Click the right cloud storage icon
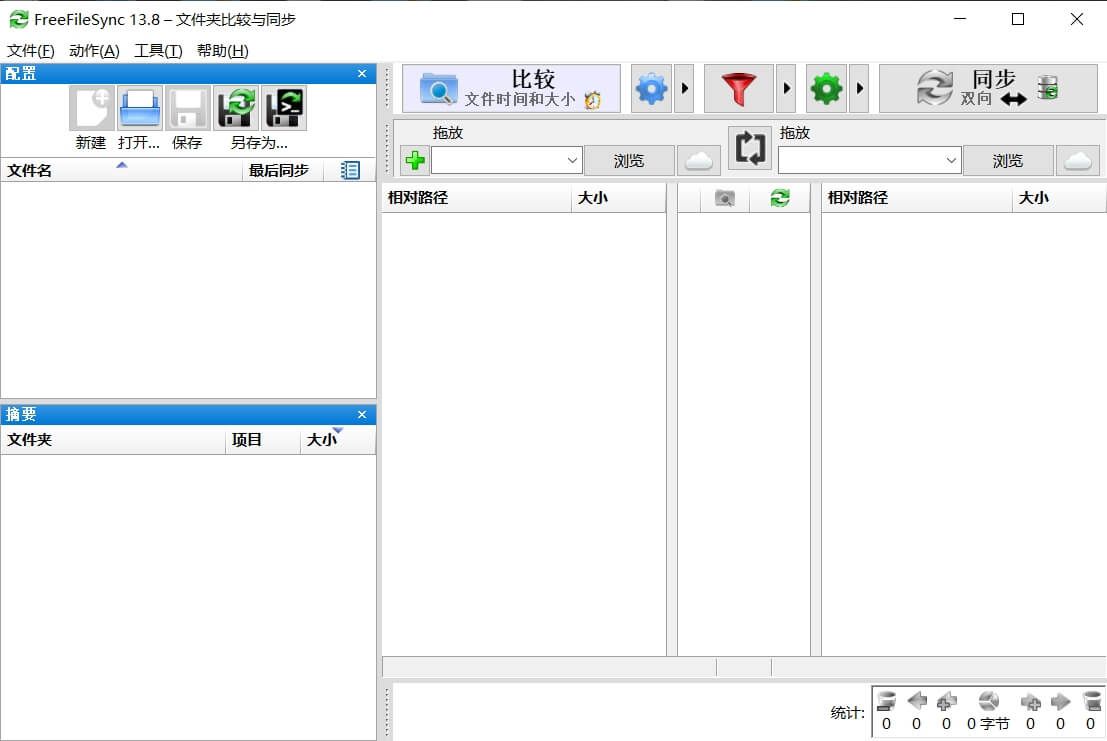1107x741 pixels. [1078, 160]
